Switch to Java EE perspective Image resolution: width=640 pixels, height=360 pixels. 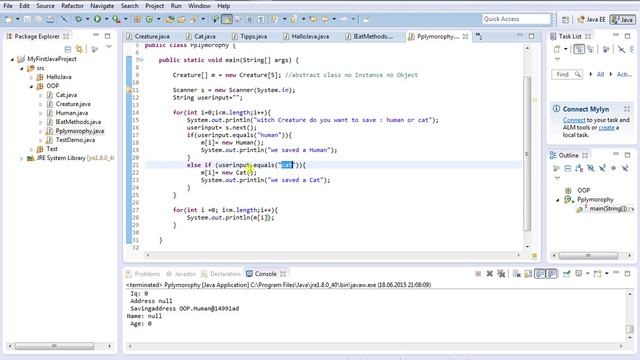[591, 19]
